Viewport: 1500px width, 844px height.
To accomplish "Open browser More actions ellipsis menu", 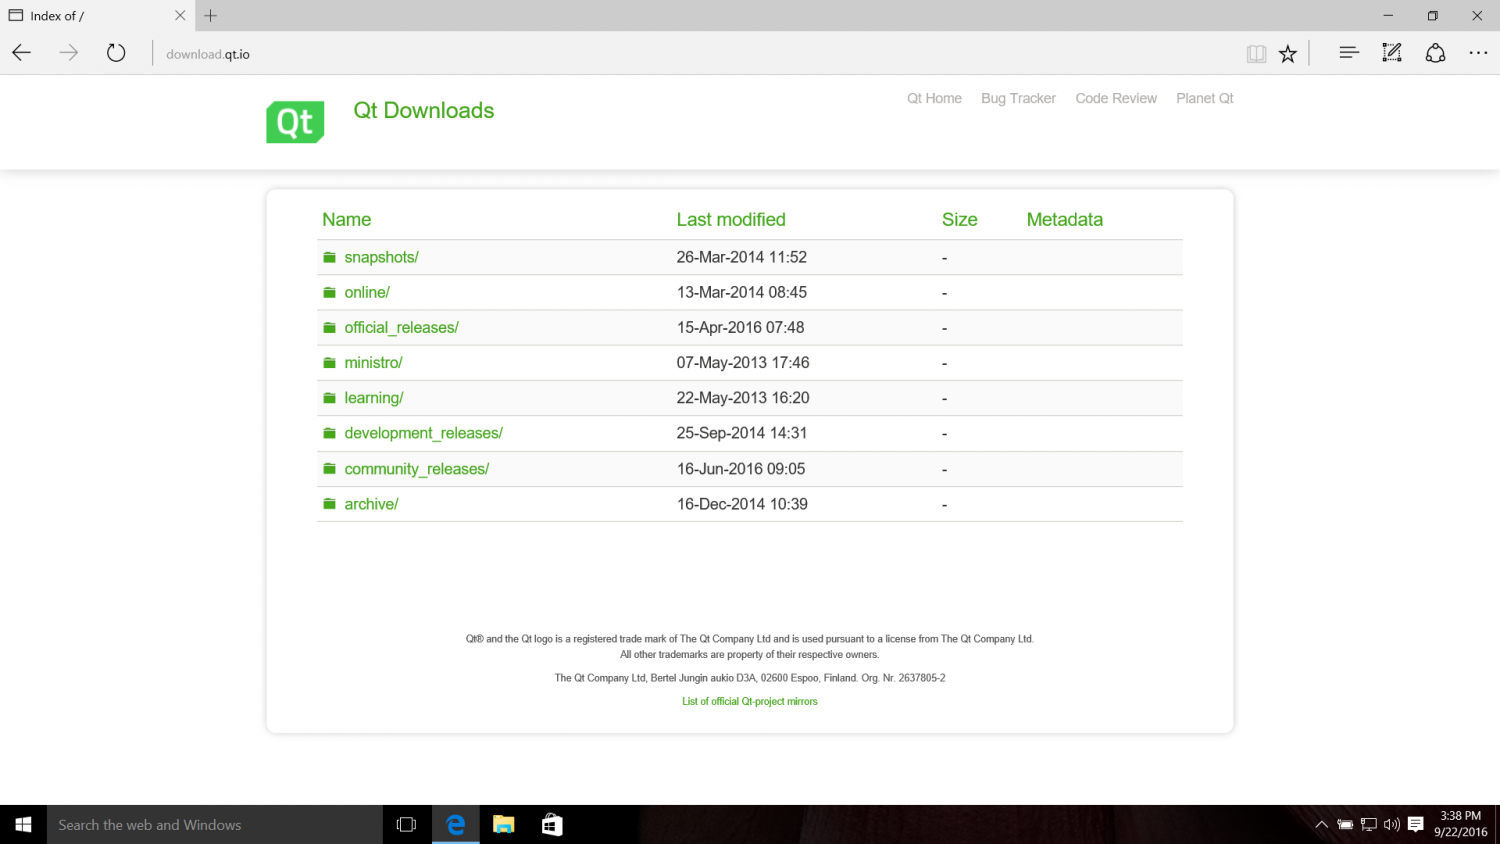I will (1478, 54).
